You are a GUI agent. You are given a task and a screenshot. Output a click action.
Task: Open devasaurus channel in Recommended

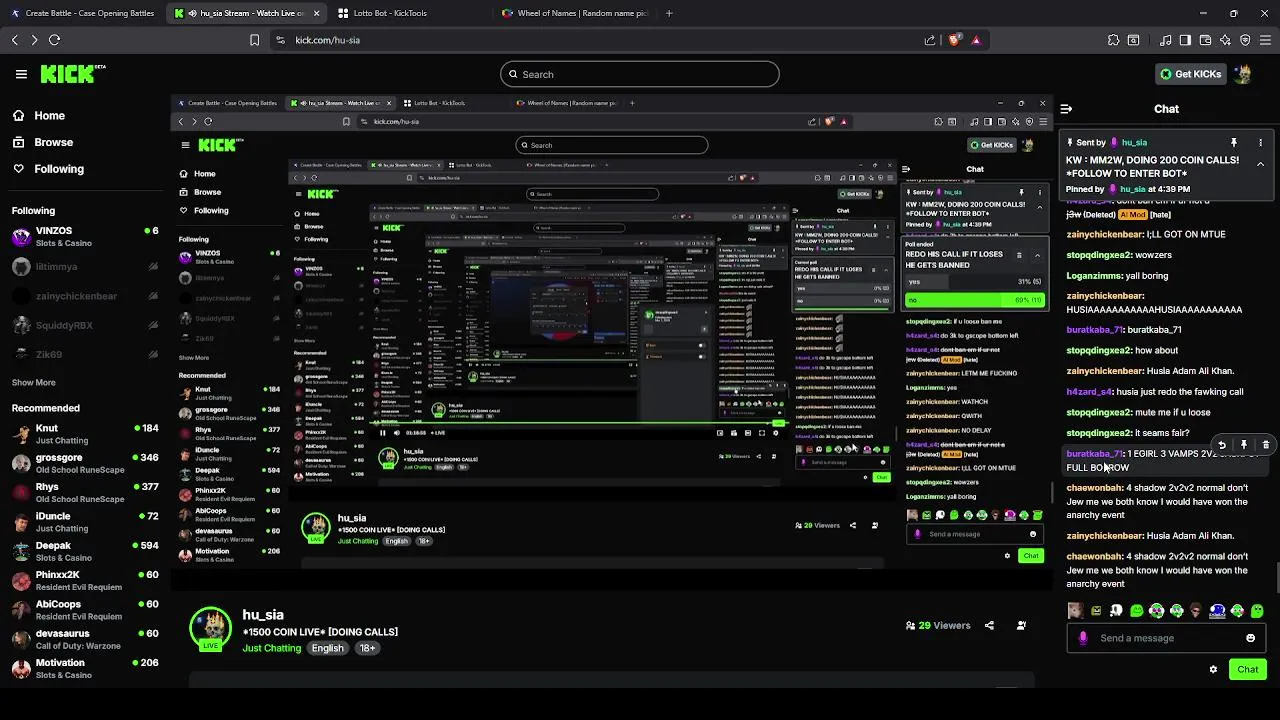click(85, 639)
